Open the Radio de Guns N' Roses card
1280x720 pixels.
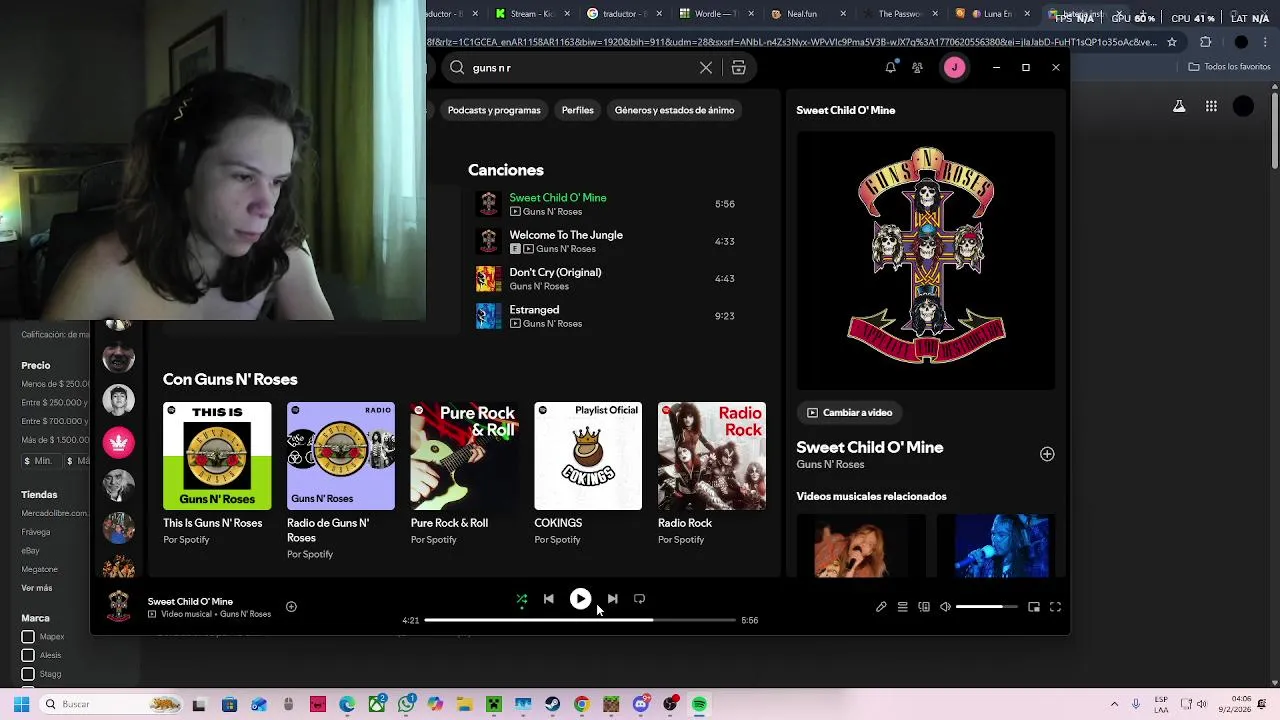coord(341,480)
